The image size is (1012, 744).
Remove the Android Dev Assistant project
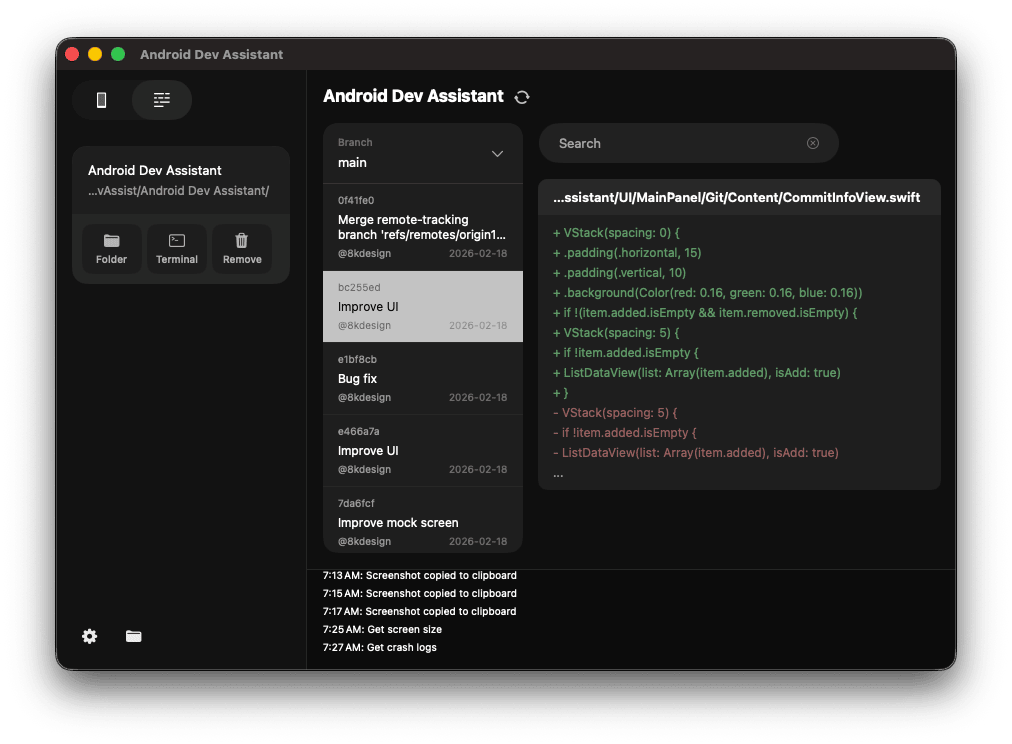pyautogui.click(x=242, y=248)
